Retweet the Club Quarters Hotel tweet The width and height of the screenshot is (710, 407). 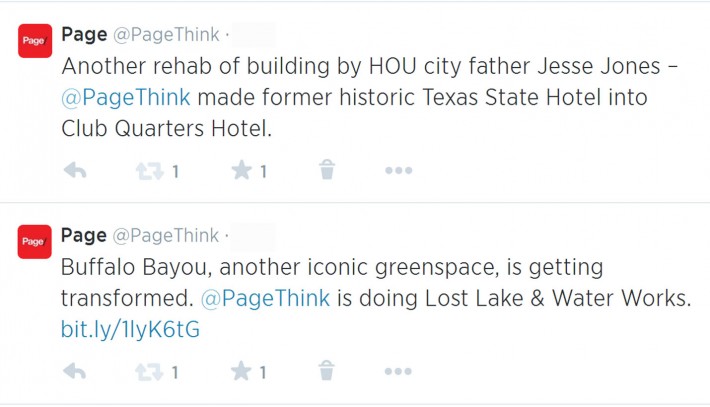[147, 170]
